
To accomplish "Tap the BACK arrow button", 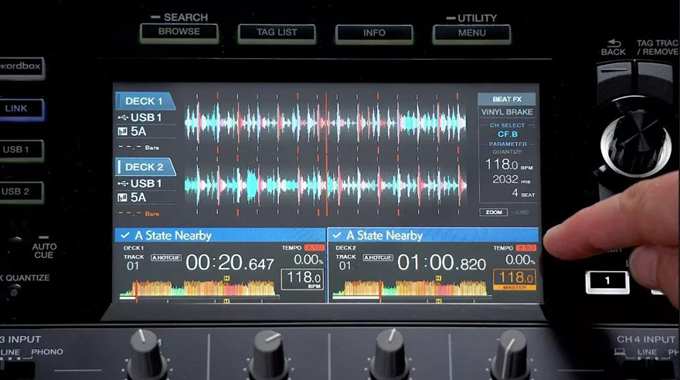I will pos(613,48).
